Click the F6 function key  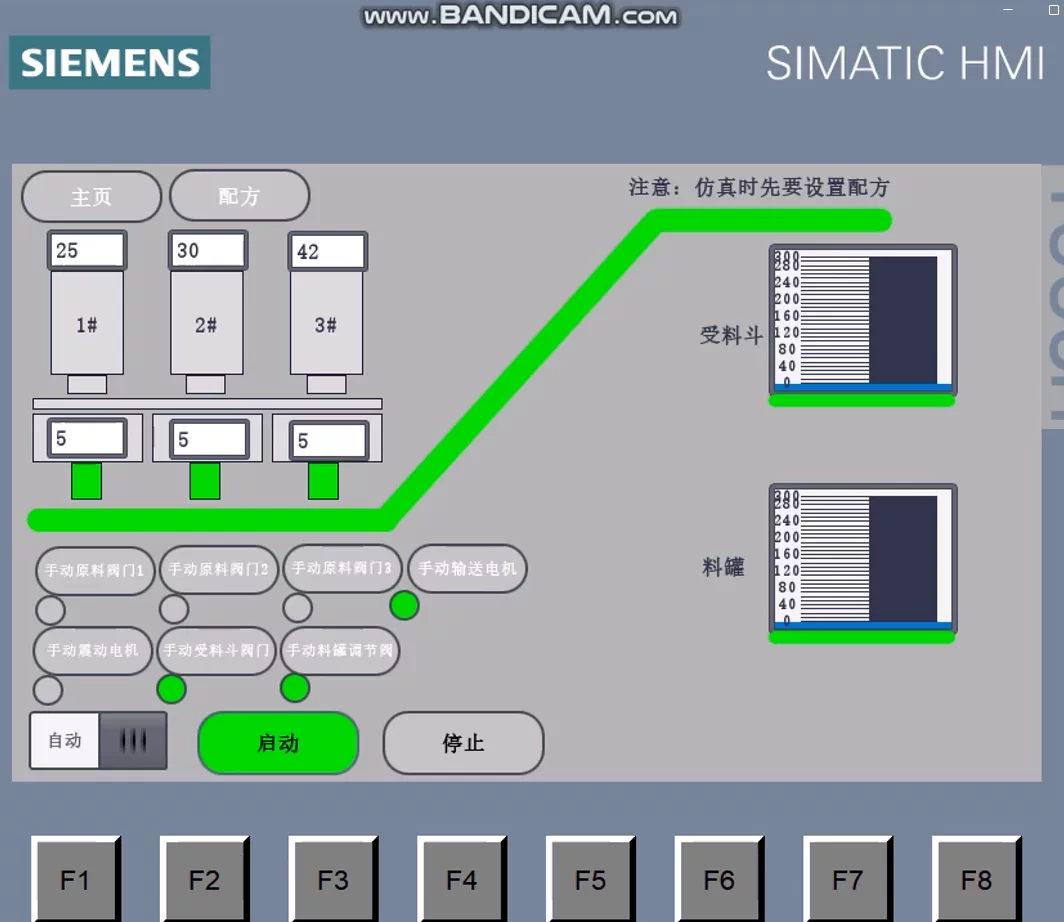[x=719, y=880]
